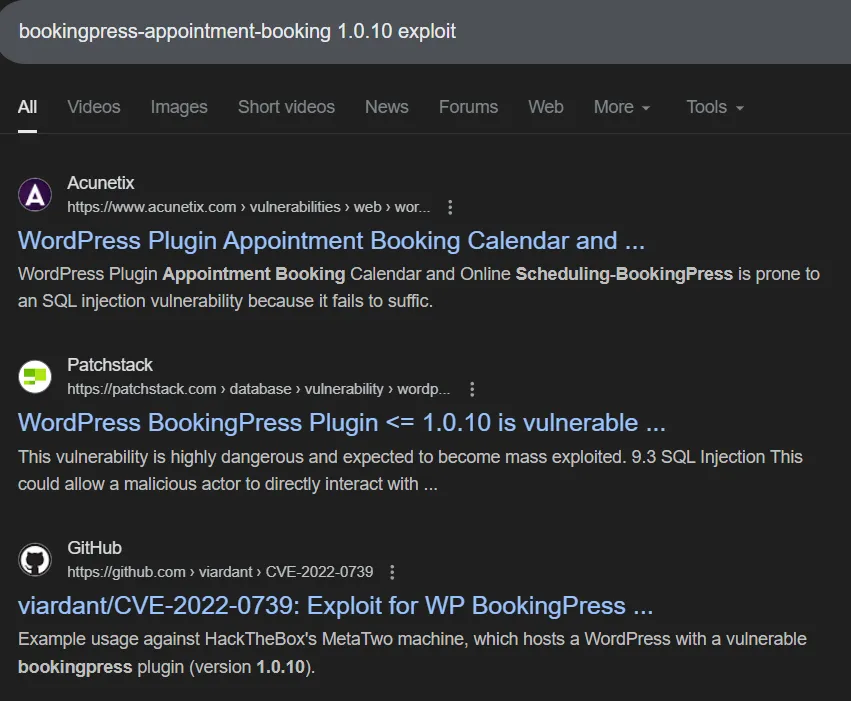Open WordPress Plugin Appointment Booking Calendar result

tap(331, 241)
